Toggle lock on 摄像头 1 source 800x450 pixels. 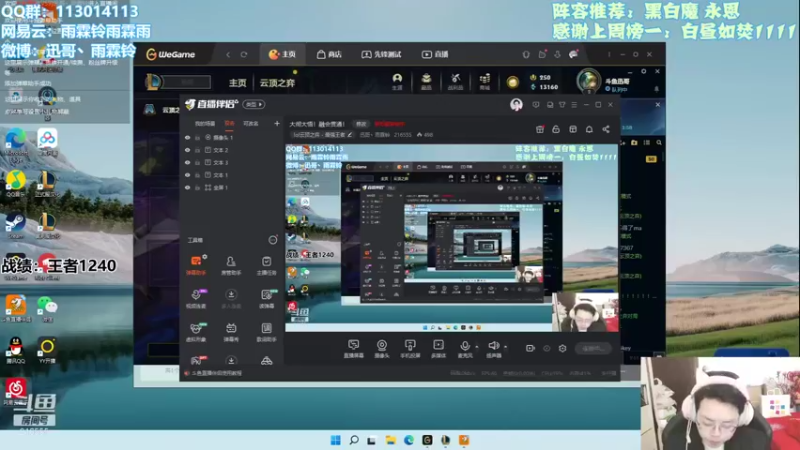click(197, 138)
